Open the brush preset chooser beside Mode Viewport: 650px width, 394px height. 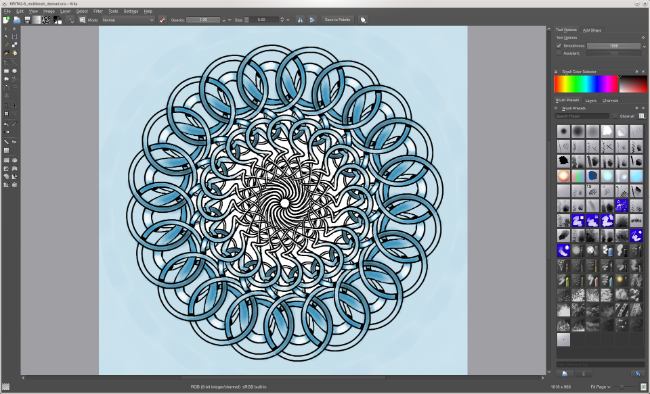(82, 19)
